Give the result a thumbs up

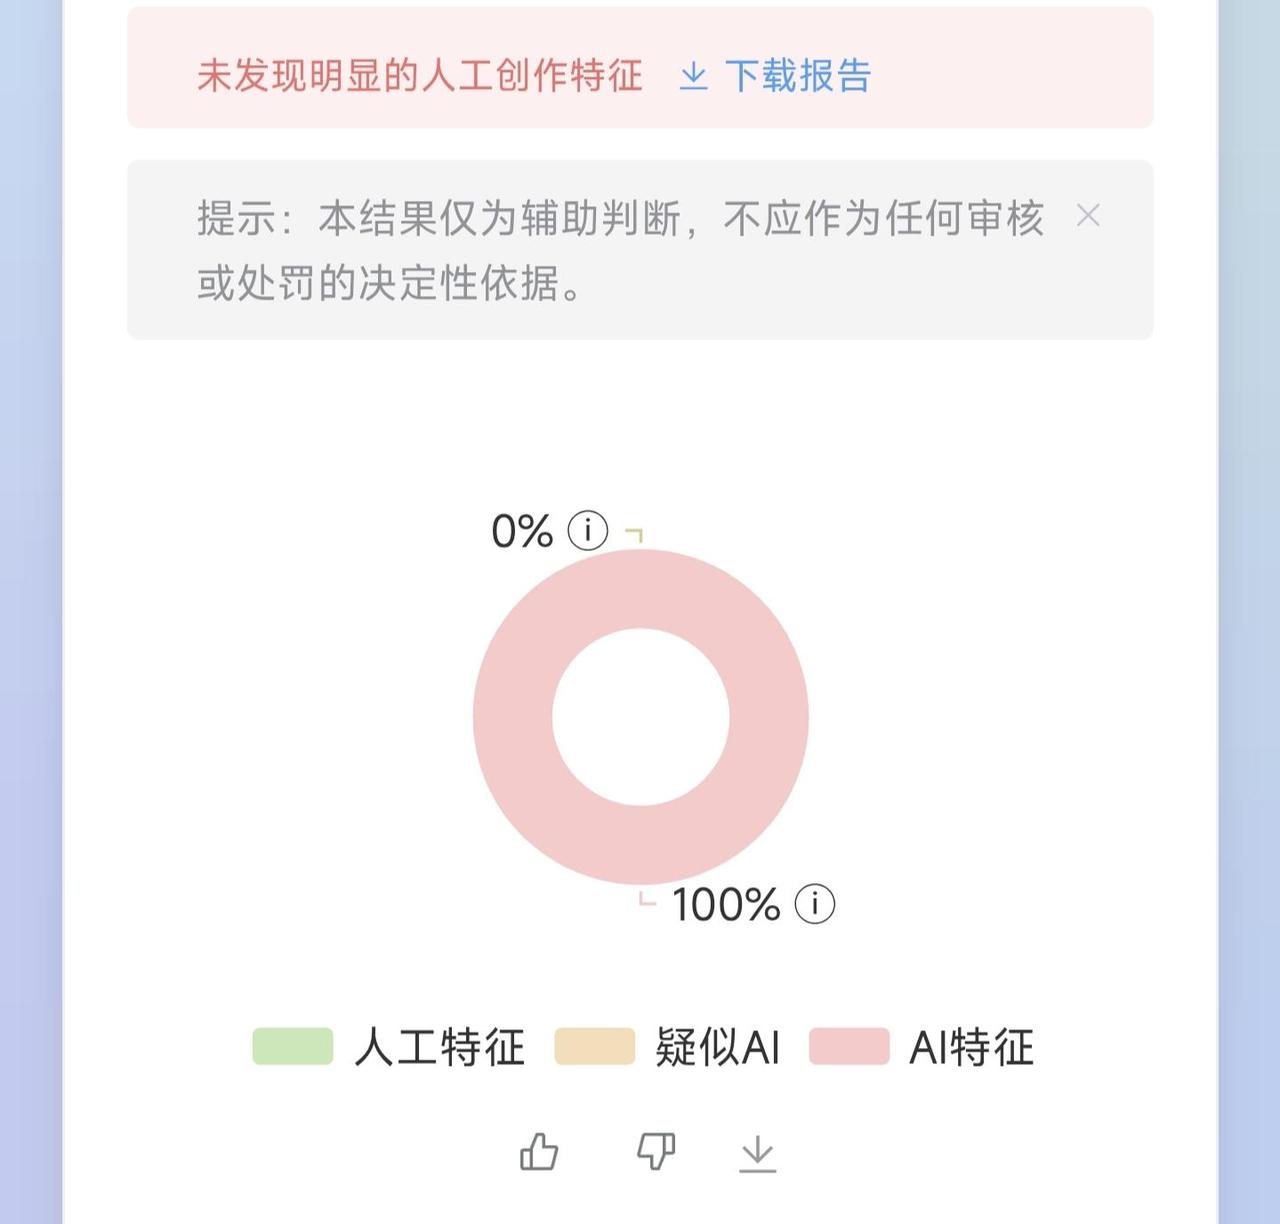[539, 1152]
